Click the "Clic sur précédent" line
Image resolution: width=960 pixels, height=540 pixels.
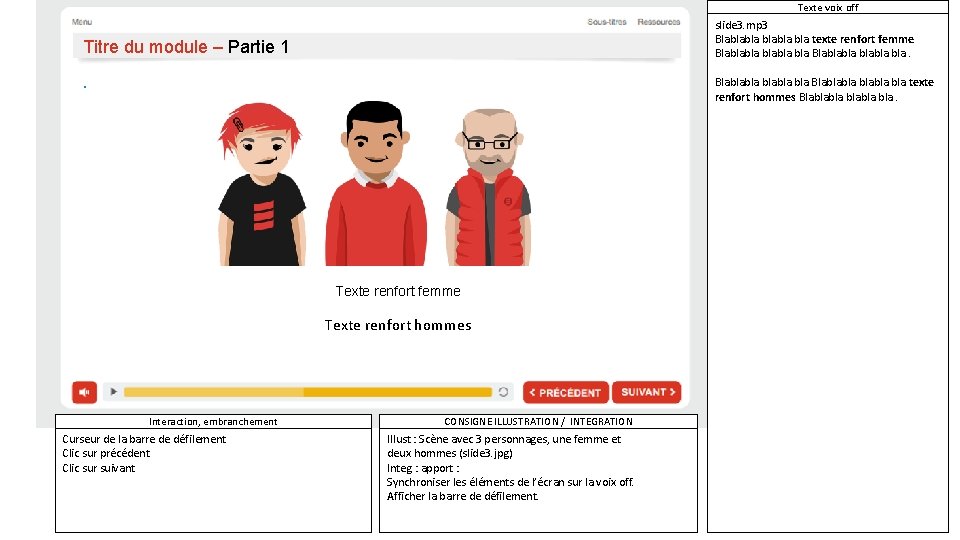[106, 453]
